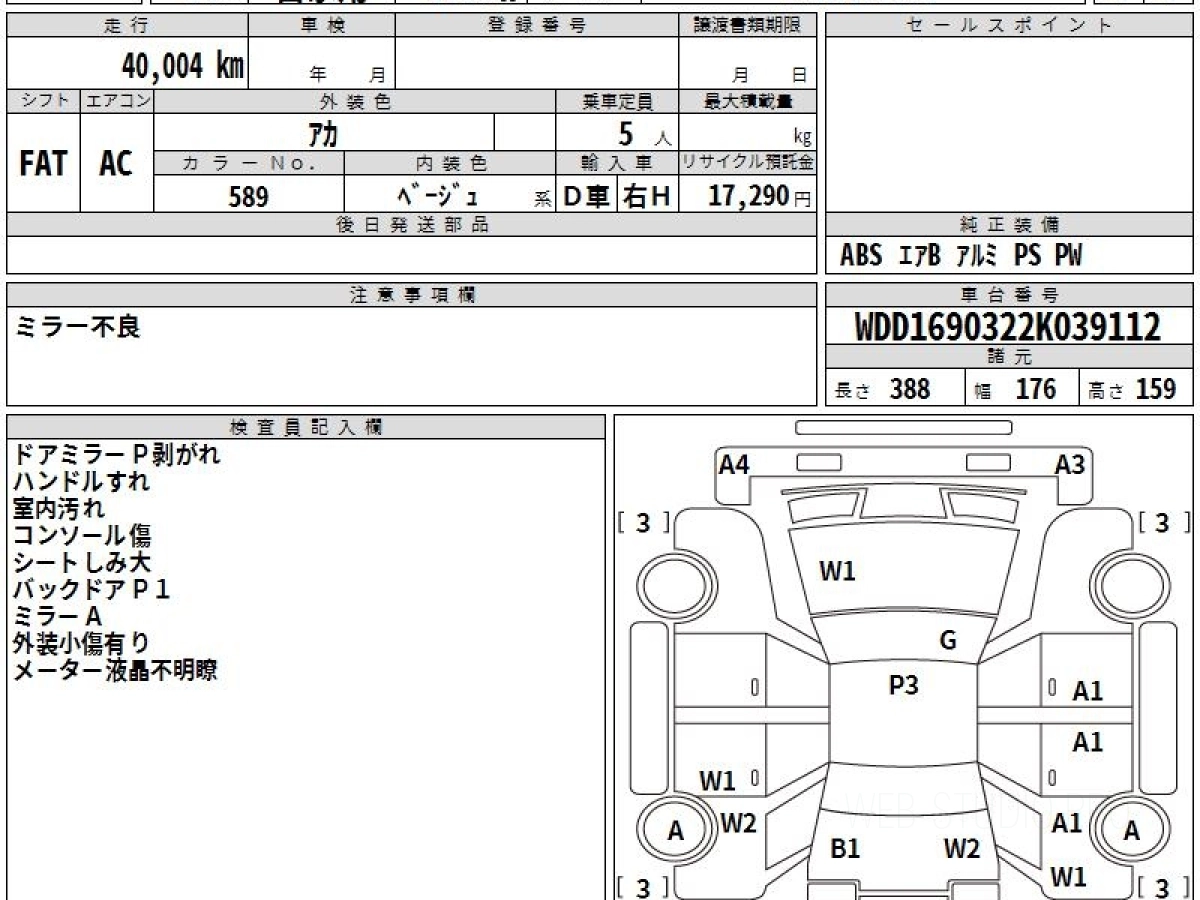Click the 外装色 header
This screenshot has width=1200, height=900.
coord(355,101)
